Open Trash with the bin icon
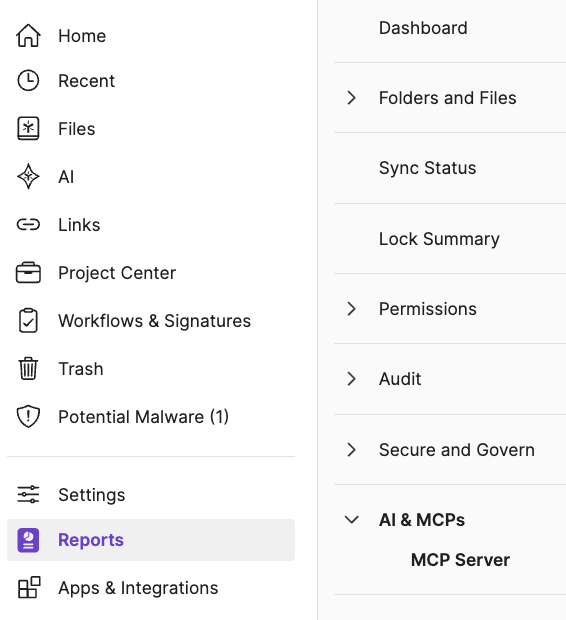Viewport: 566px width, 620px height. point(28,369)
